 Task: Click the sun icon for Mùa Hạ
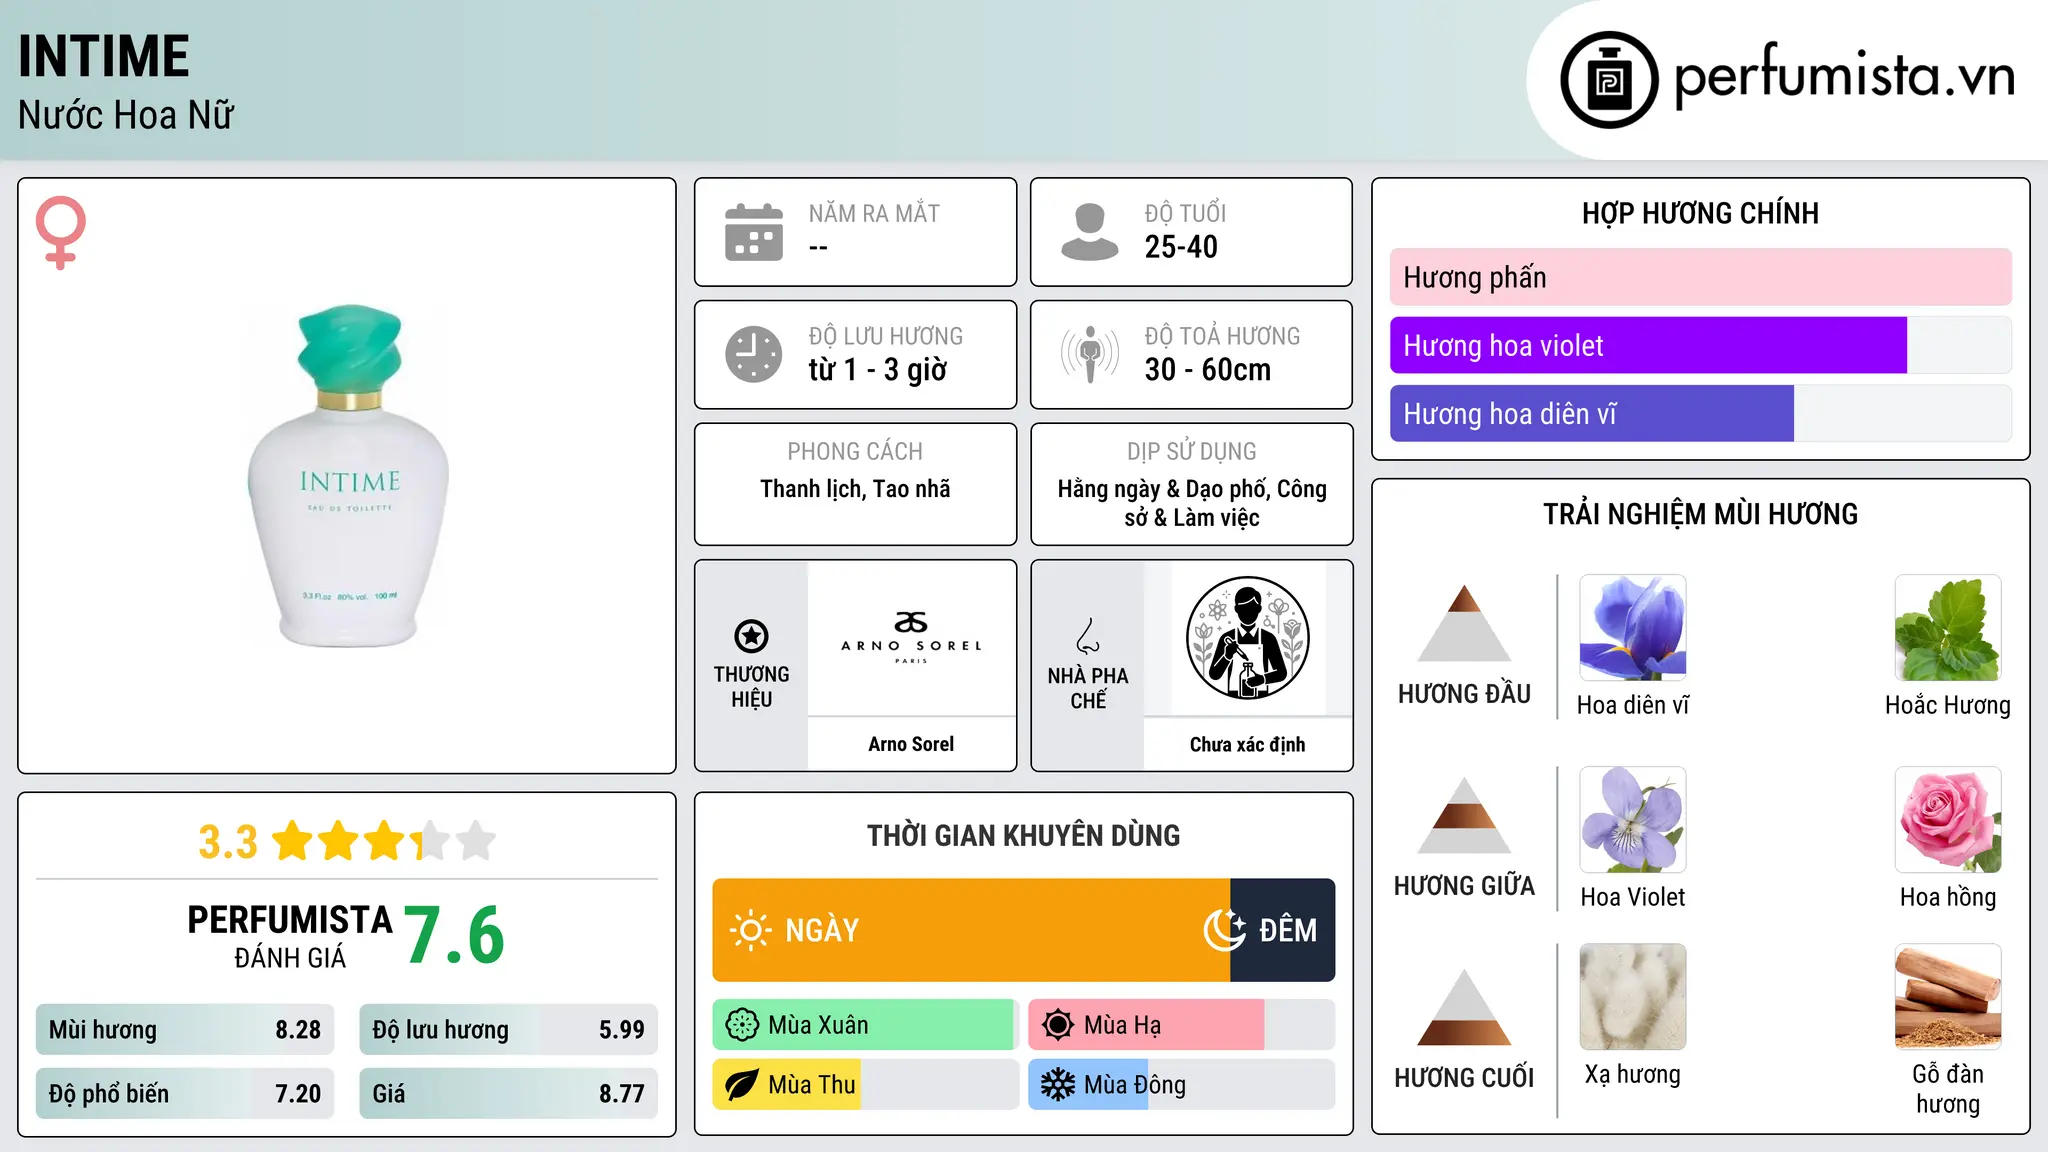(1058, 1025)
